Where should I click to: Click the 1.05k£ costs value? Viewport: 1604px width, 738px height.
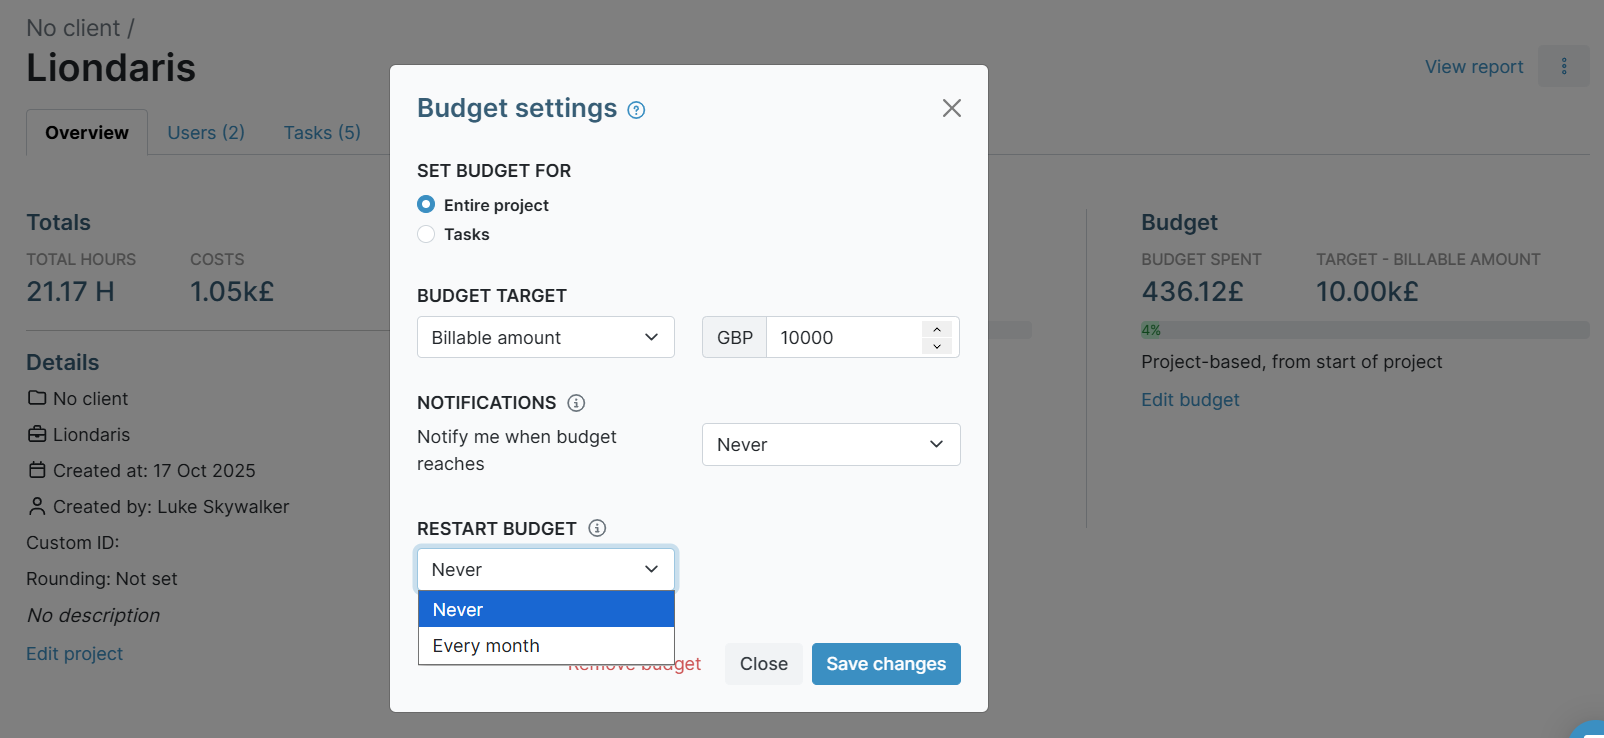coord(232,291)
